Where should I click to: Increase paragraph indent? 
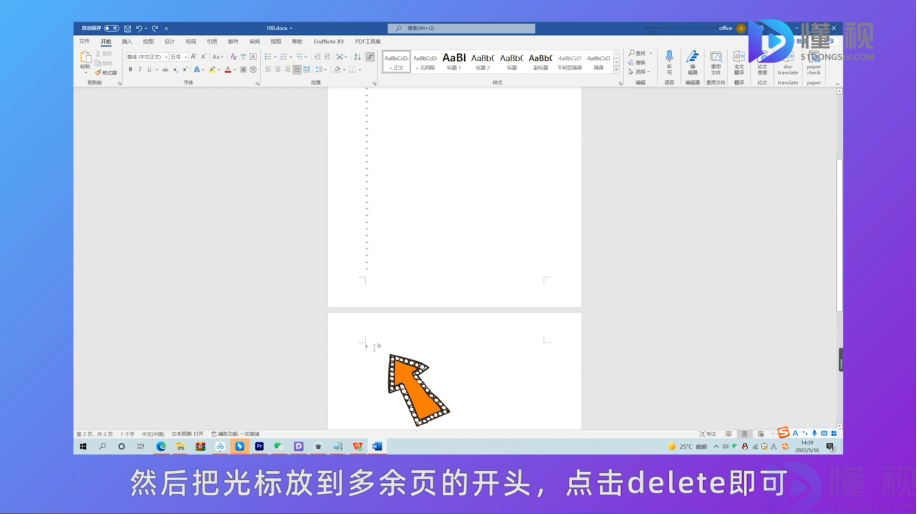coord(327,57)
